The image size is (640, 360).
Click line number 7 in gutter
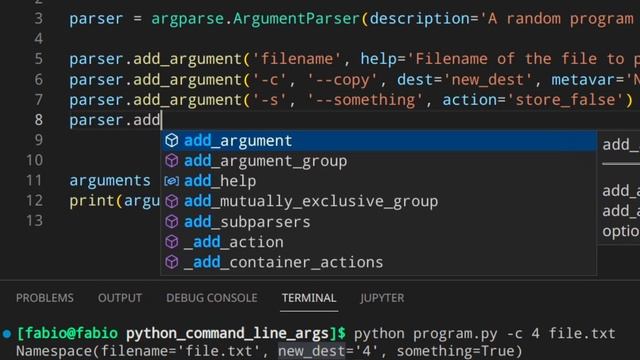pyautogui.click(x=38, y=100)
